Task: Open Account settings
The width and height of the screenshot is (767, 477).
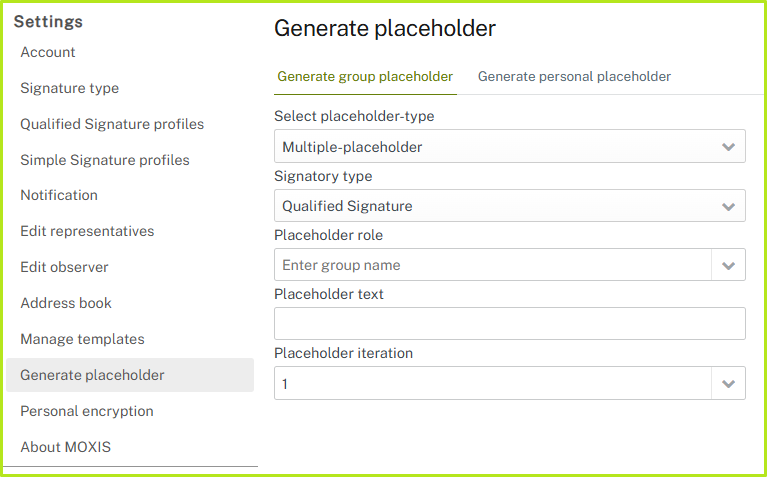Action: 48,52
